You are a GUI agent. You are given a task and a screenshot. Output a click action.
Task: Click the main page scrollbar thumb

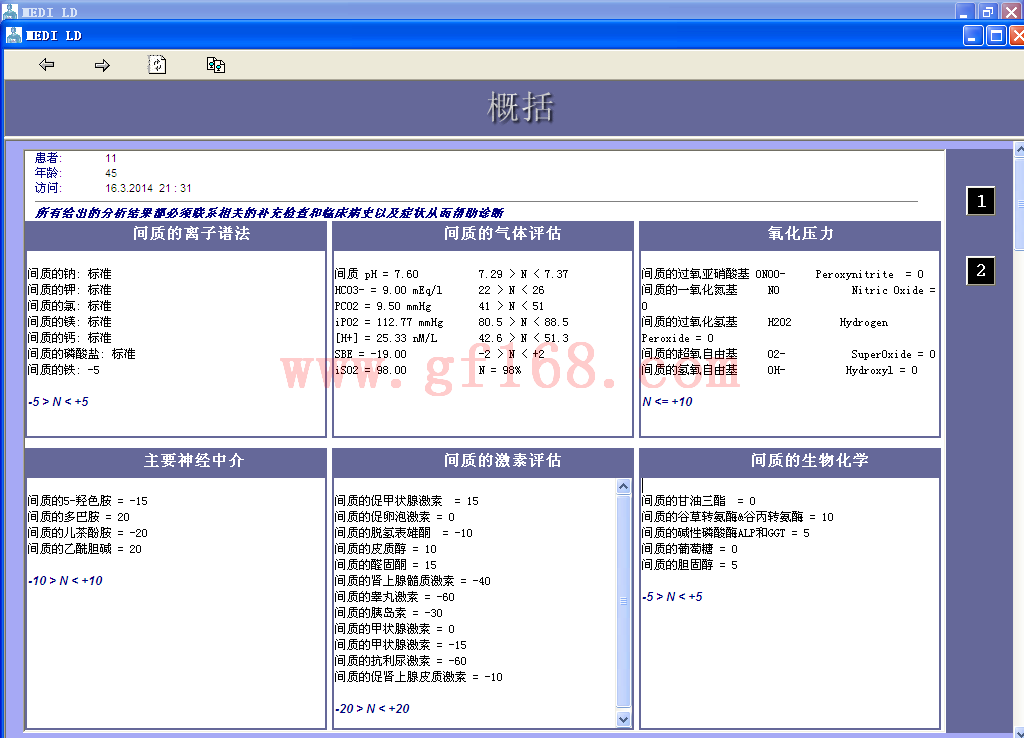[1019, 205]
